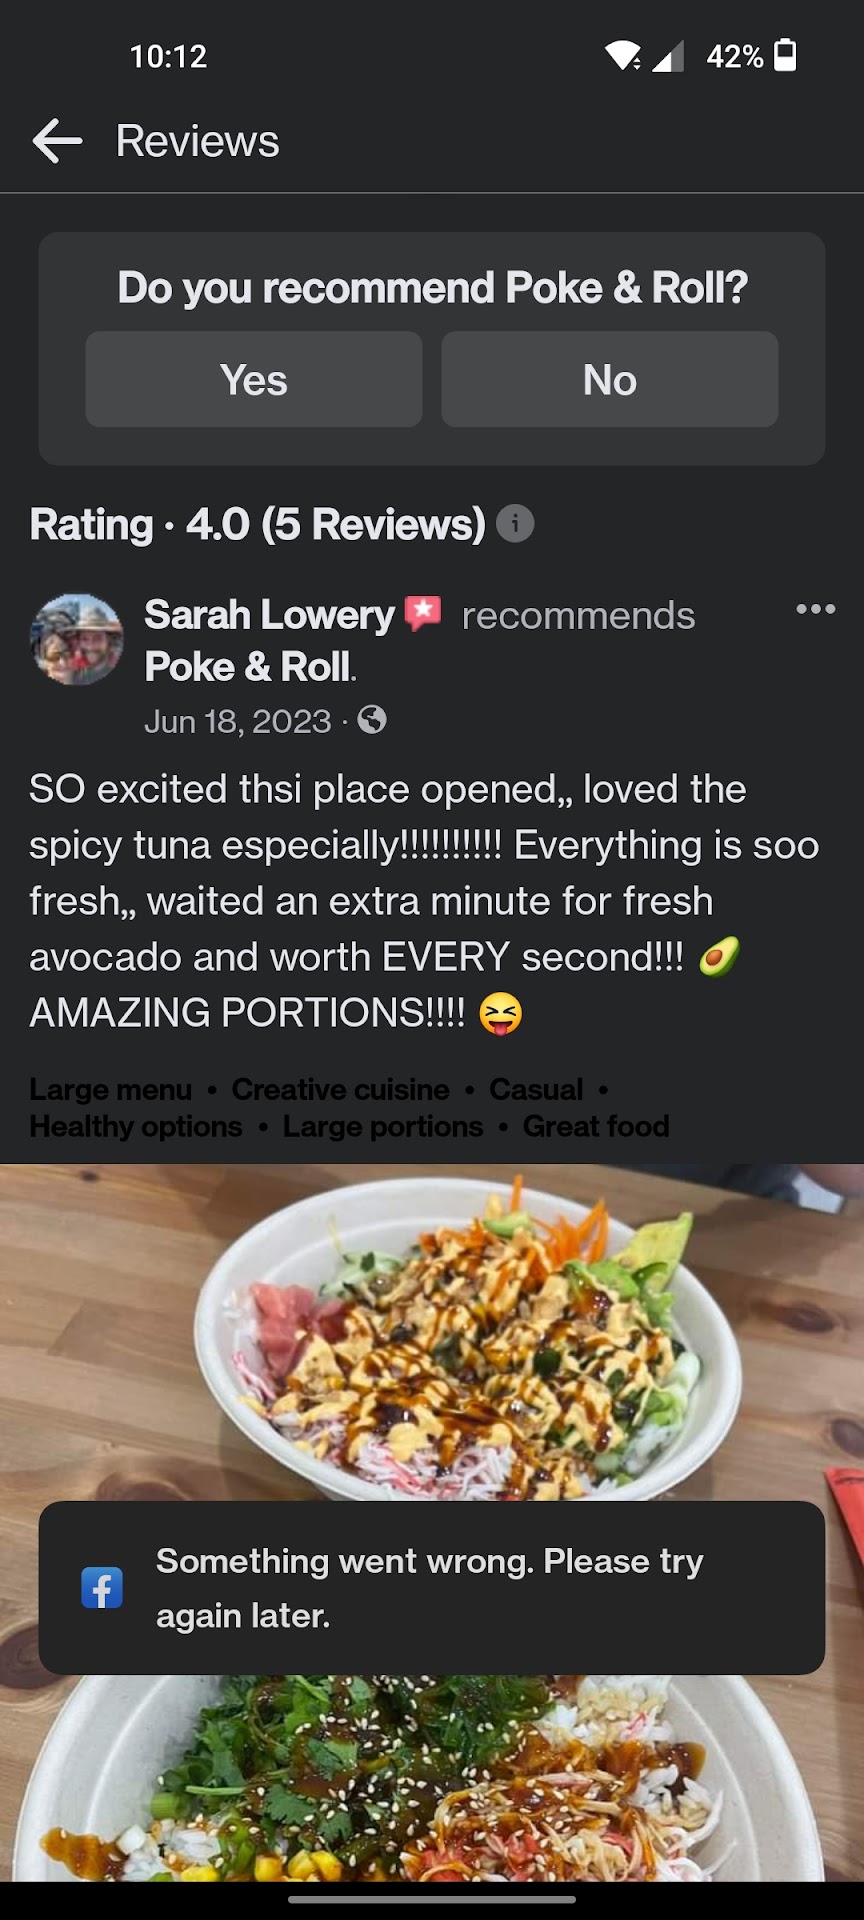864x1920 pixels.
Task: Tap the cellular signal icon
Action: 667,56
